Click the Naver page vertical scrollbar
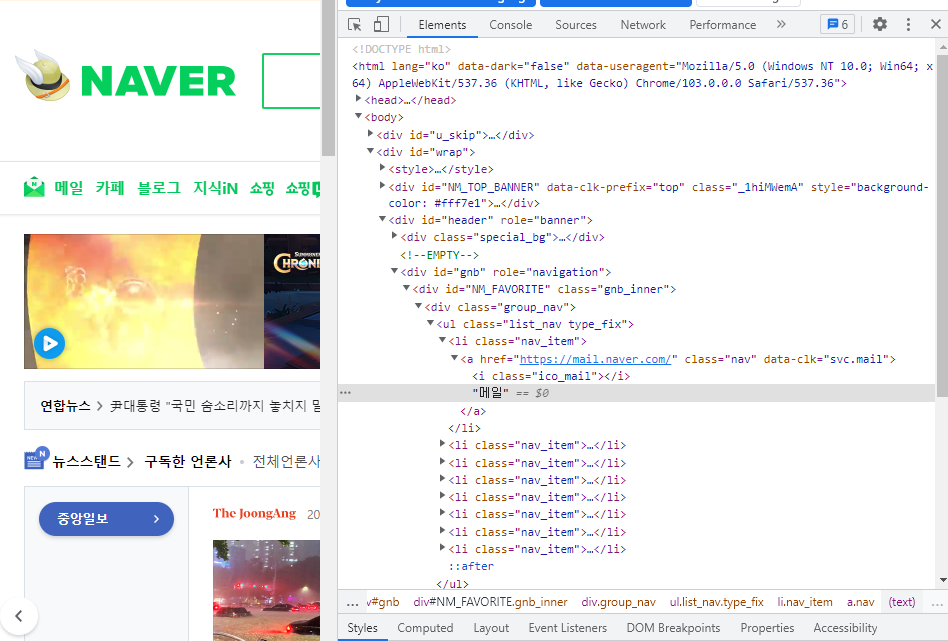The height and width of the screenshot is (641, 948). pyautogui.click(x=328, y=79)
